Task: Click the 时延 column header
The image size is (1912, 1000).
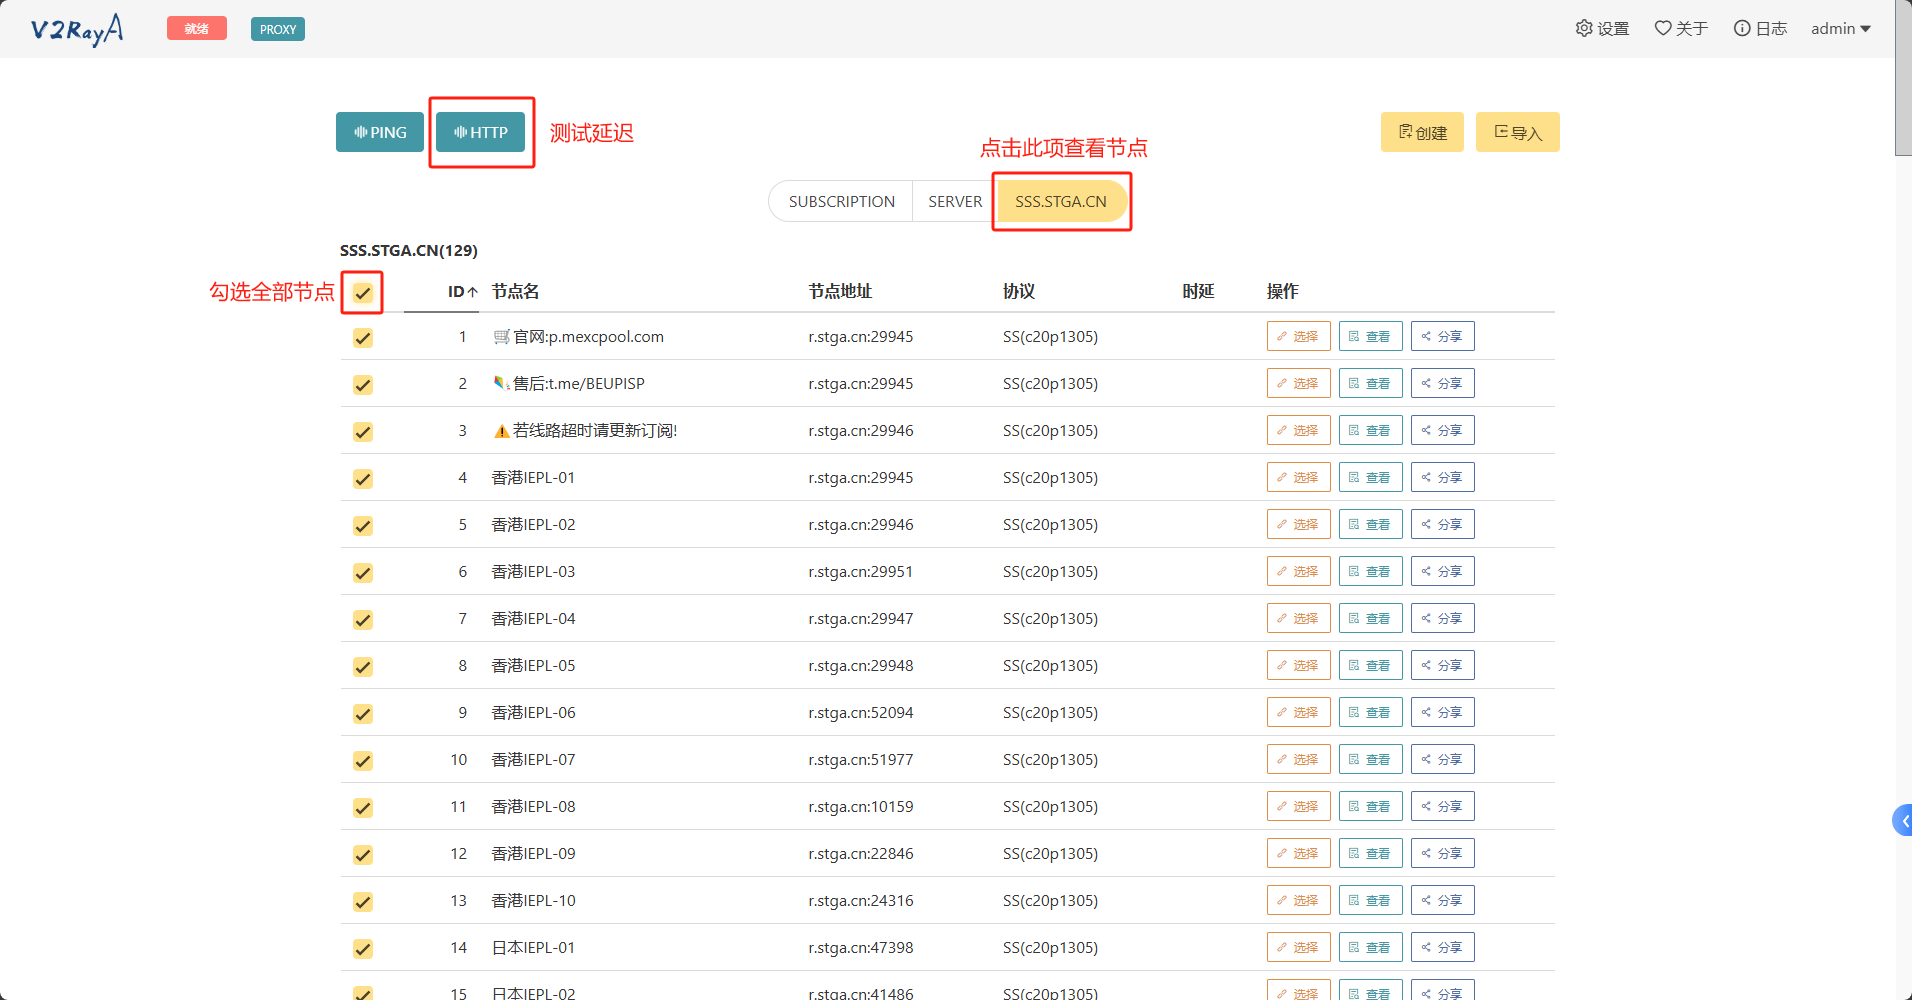Action: point(1198,291)
